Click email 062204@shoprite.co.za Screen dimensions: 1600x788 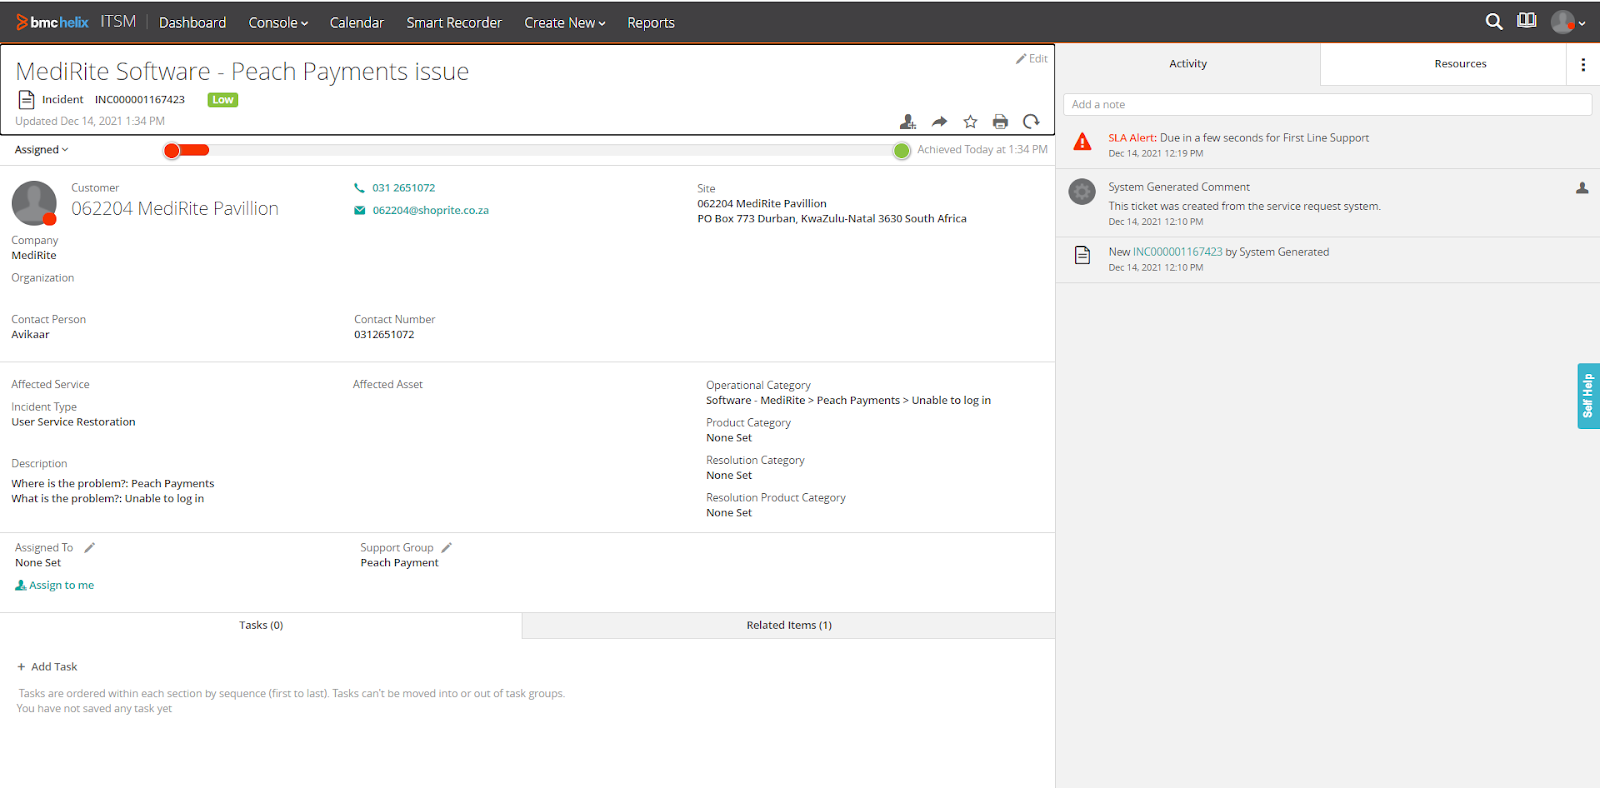[431, 210]
